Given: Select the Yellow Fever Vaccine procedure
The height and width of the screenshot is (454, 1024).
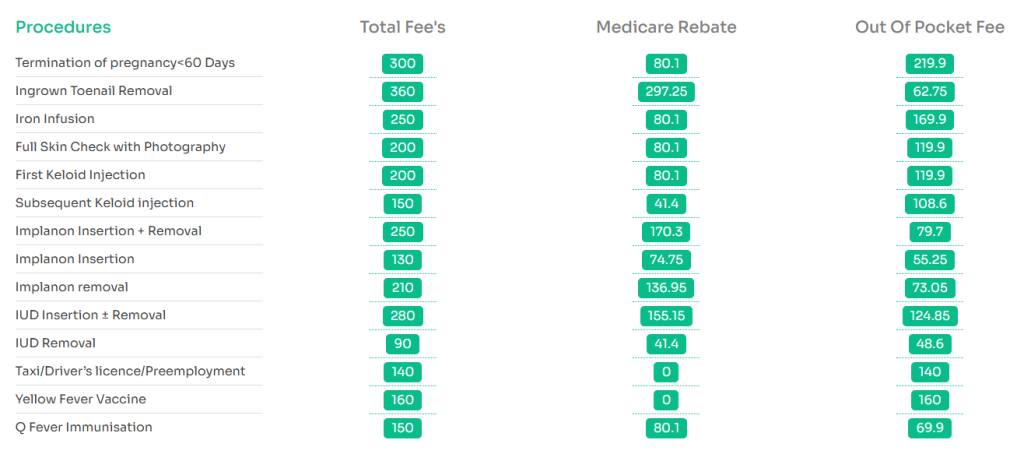Looking at the screenshot, I should (80, 399).
